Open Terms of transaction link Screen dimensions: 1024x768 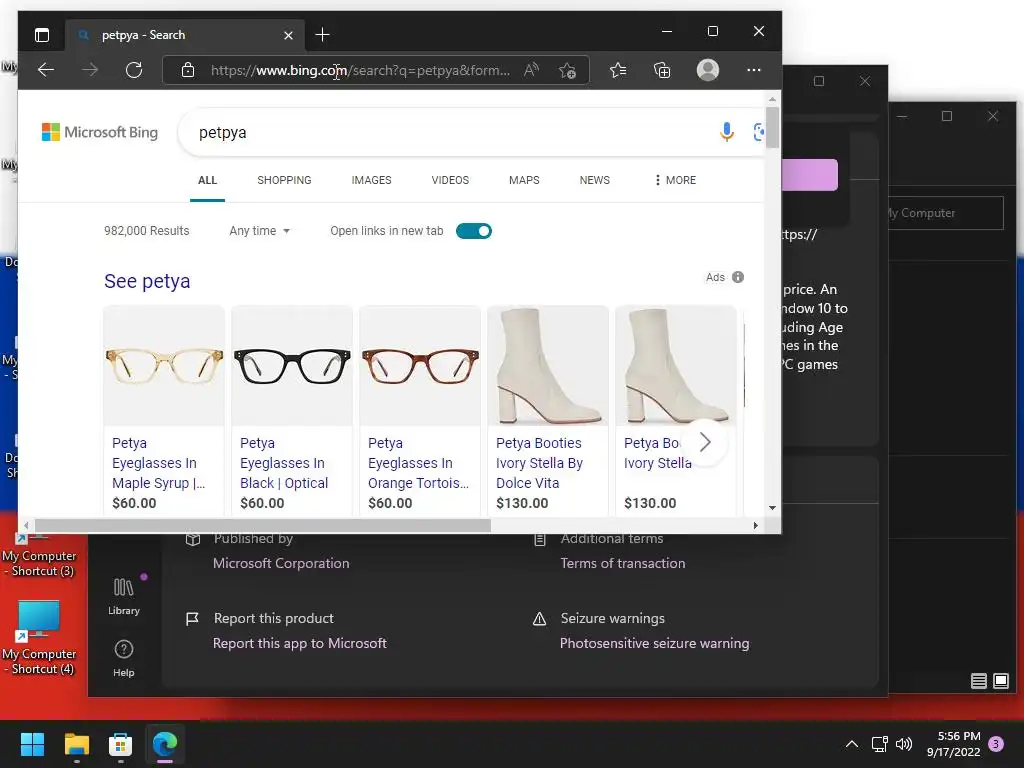(623, 563)
